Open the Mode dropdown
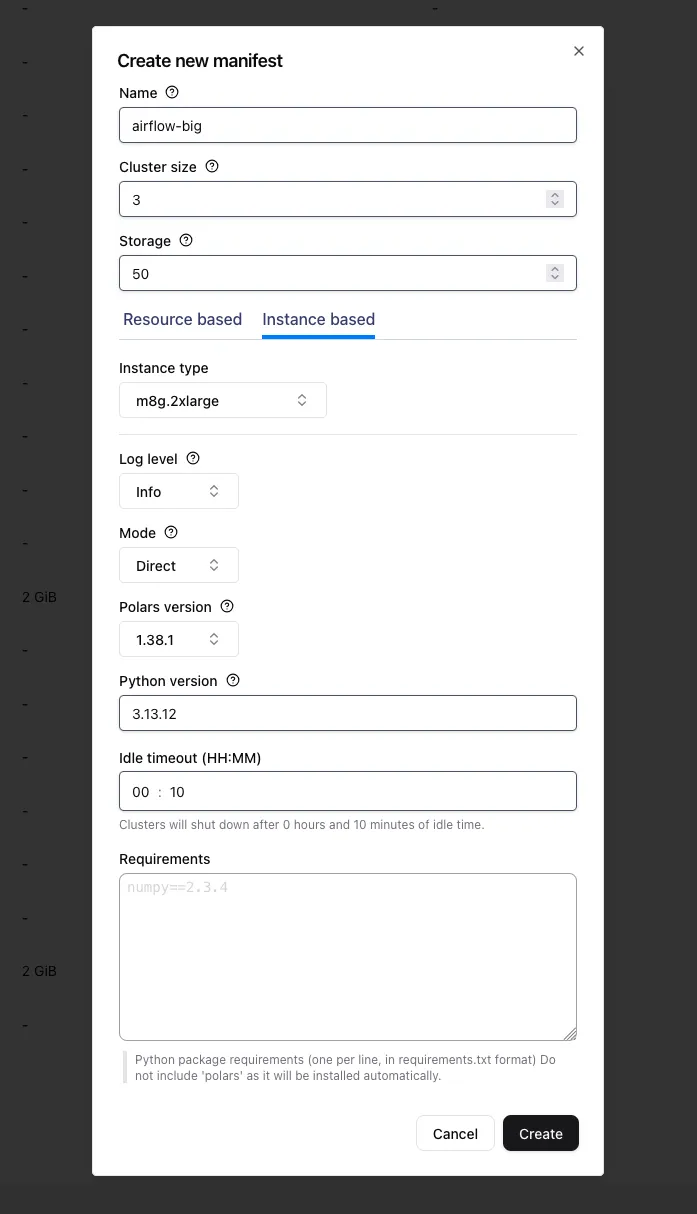 178,566
